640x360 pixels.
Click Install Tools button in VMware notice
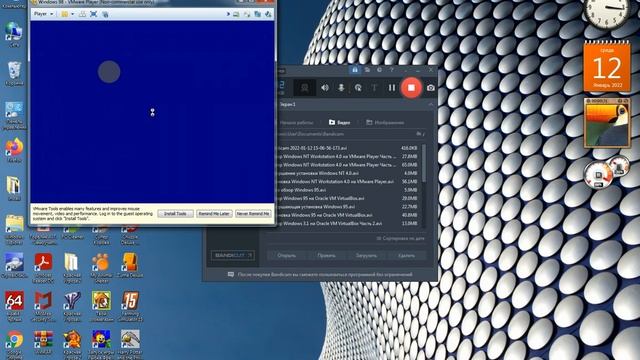tap(176, 213)
